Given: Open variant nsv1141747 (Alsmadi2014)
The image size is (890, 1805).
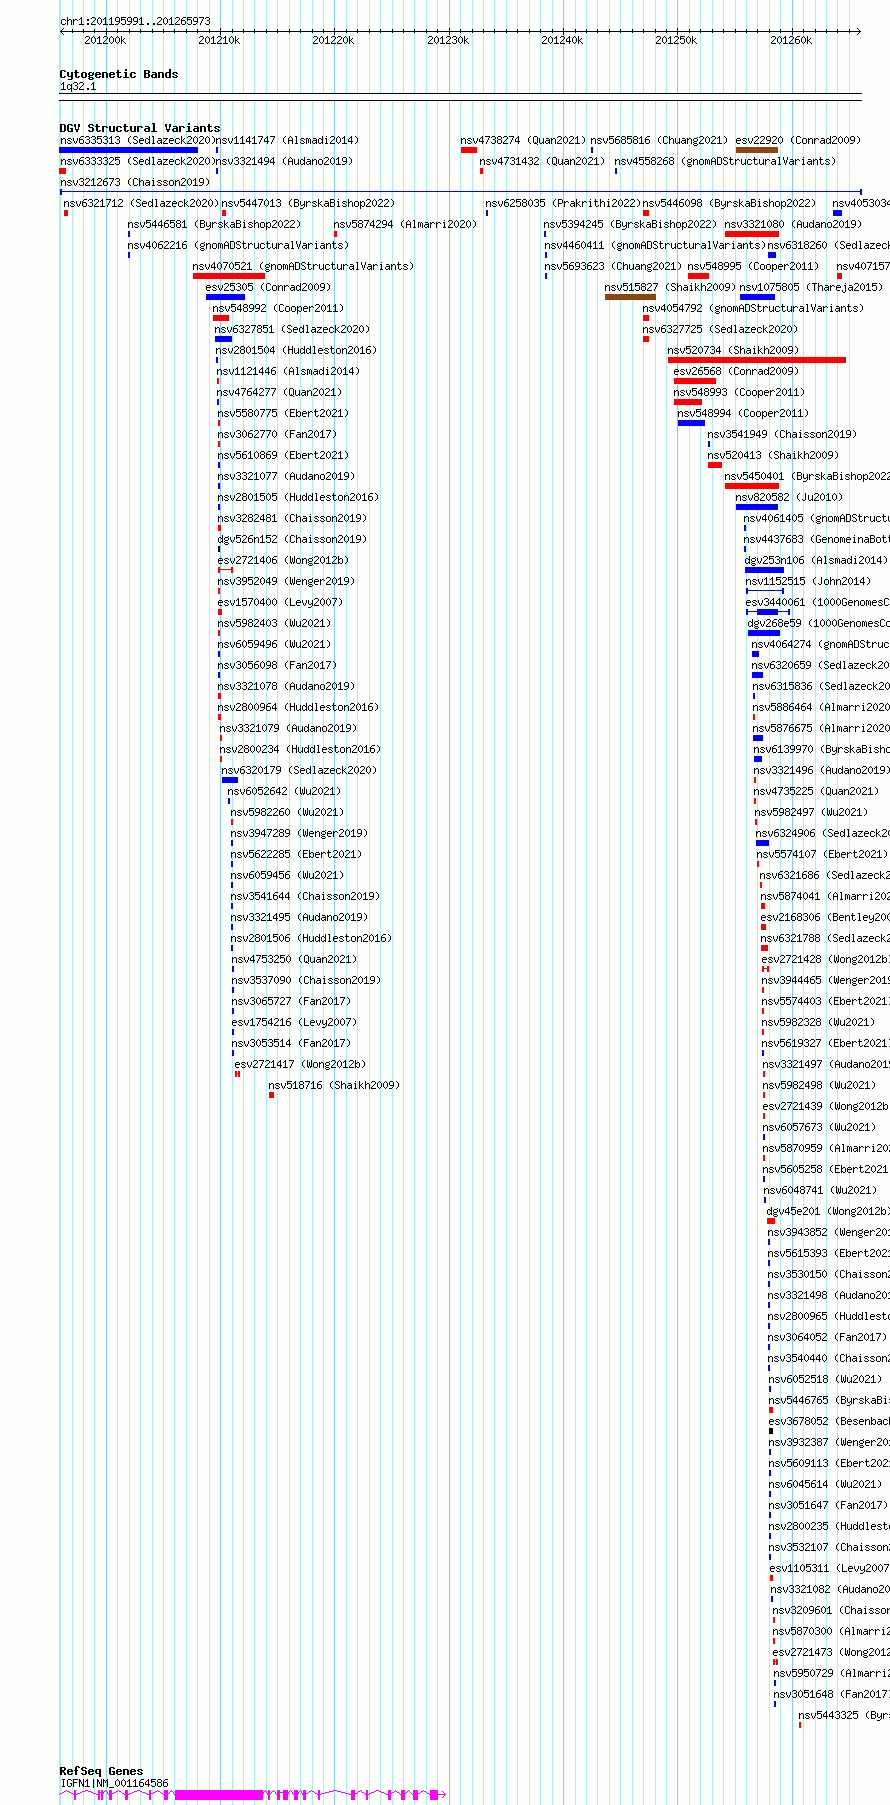Looking at the screenshot, I should (x=287, y=140).
